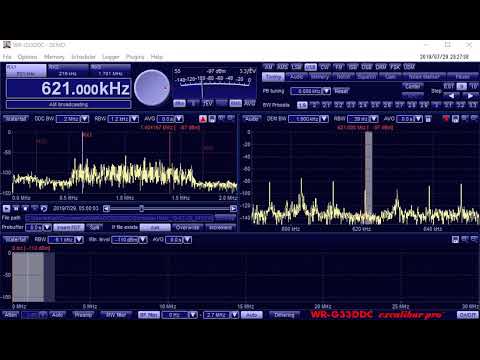Viewport: 480px width, 360px height.
Task: Expand the RBW dropdown in demodulator spectrum
Action: [374, 119]
